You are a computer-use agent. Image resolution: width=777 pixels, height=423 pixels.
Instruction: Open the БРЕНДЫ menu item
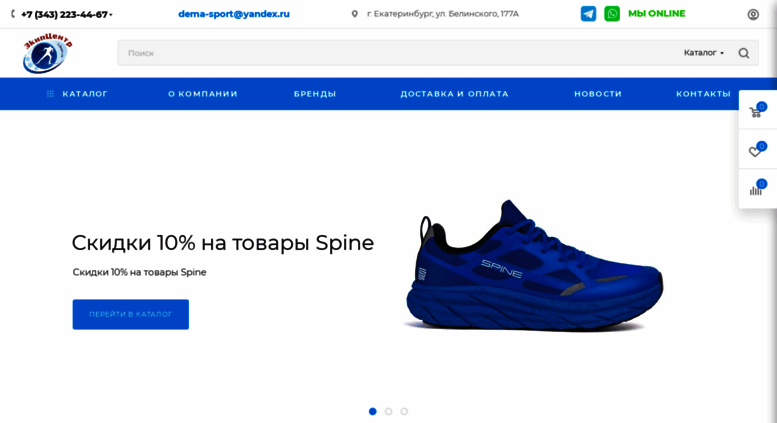click(315, 94)
